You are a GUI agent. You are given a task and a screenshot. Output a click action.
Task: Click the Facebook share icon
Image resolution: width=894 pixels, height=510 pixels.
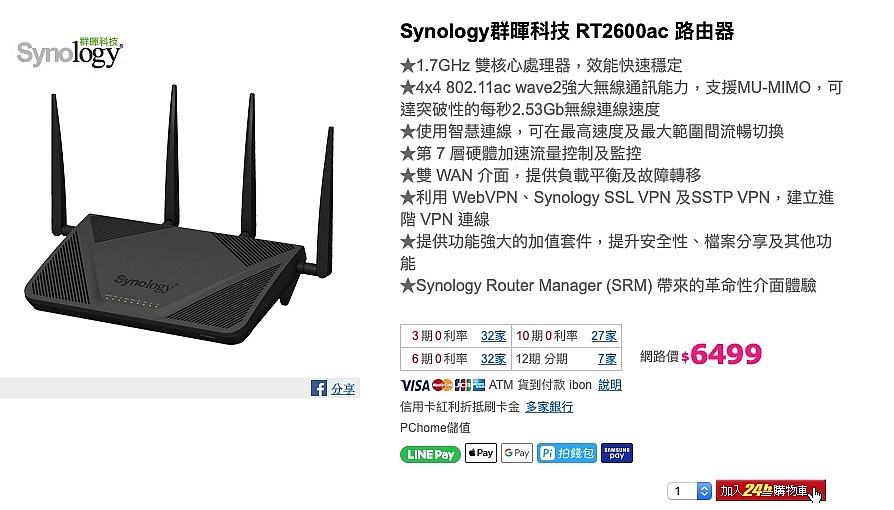pos(319,388)
